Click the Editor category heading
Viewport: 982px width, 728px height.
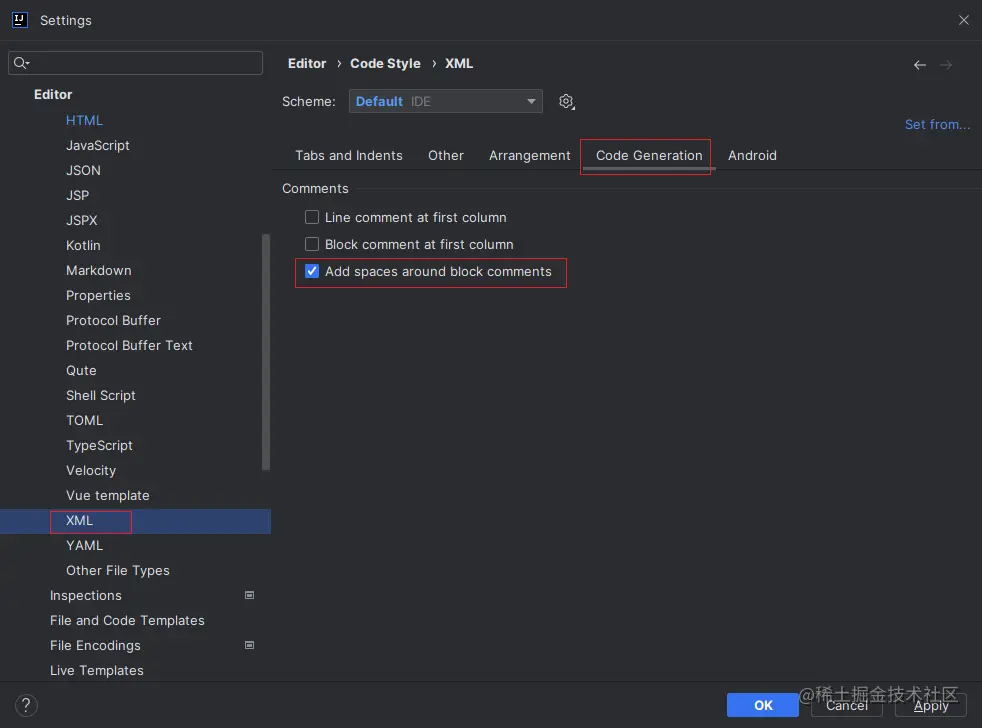(x=53, y=95)
